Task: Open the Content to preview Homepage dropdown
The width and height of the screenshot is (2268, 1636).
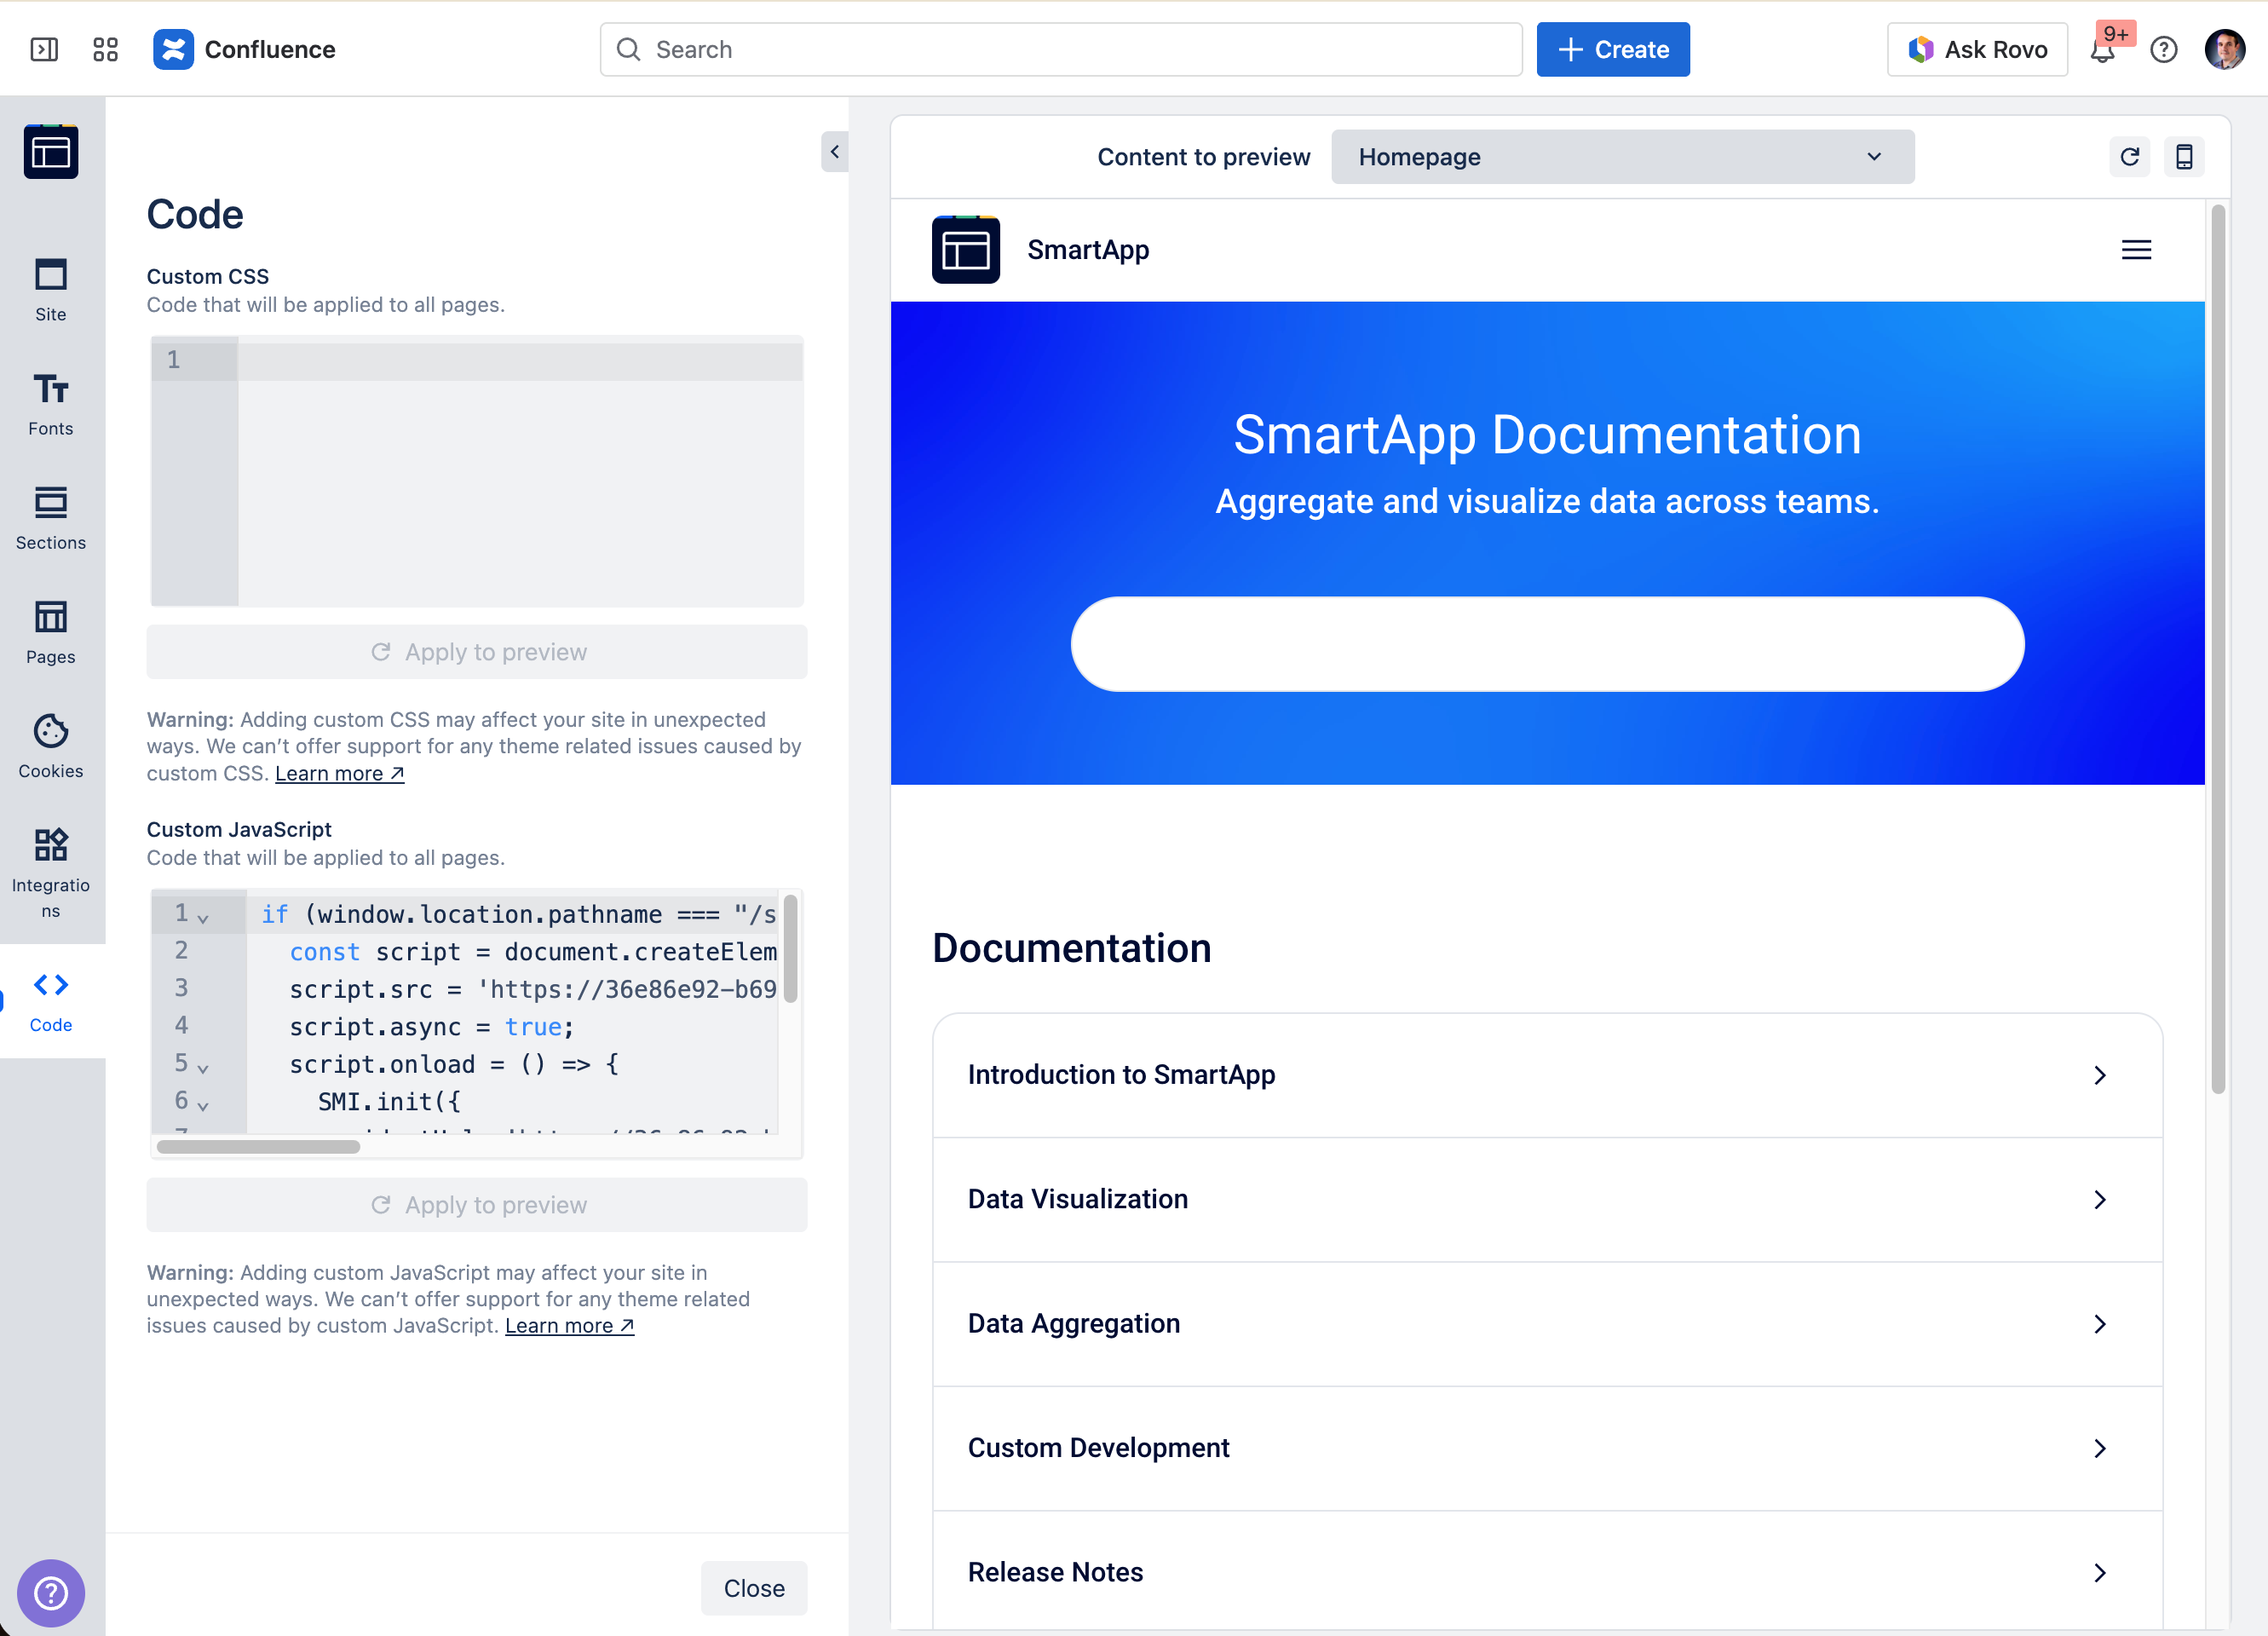Action: point(1622,157)
